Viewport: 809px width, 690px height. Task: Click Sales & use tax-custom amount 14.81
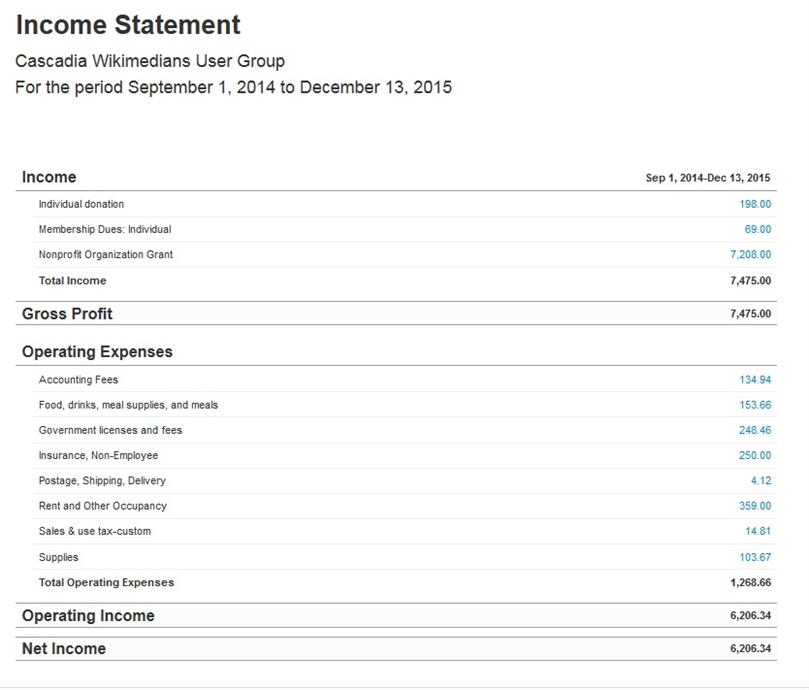tap(758, 531)
